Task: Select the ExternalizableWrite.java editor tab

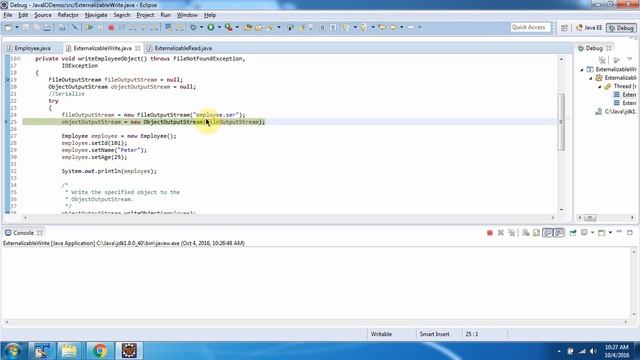Action: [102, 48]
